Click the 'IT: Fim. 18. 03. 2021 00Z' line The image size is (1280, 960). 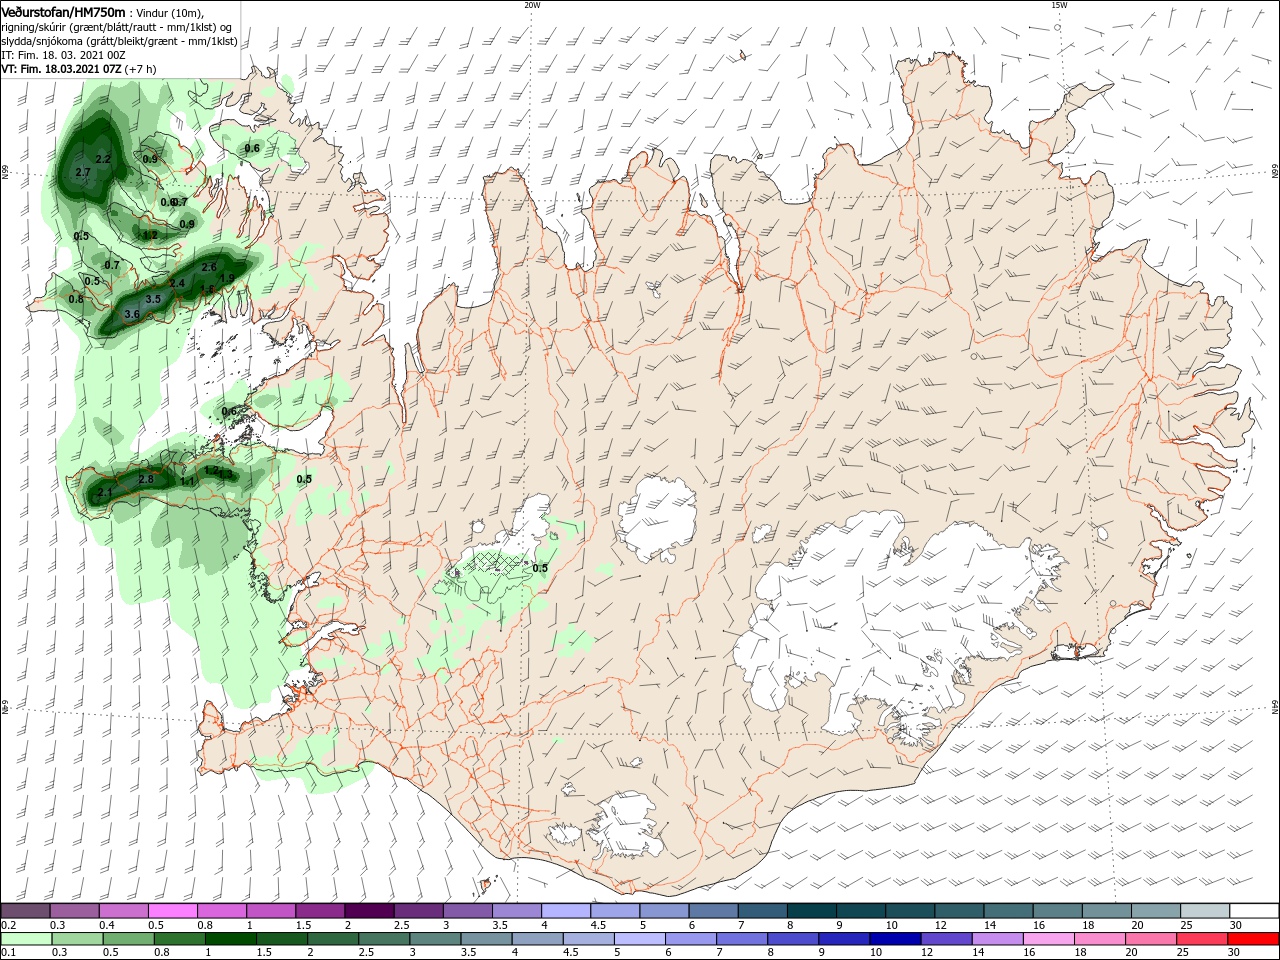click(62, 55)
